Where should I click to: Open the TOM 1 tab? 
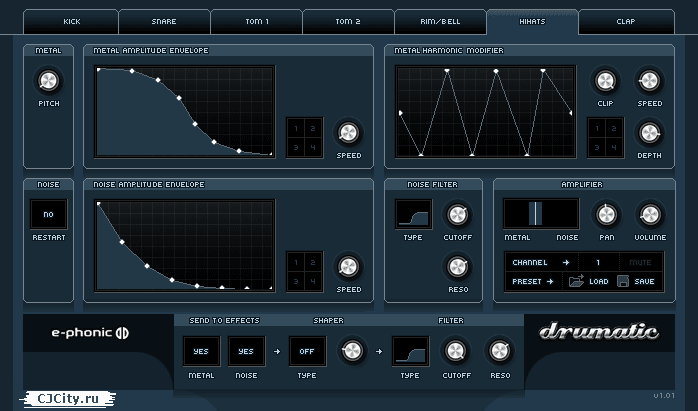click(257, 21)
